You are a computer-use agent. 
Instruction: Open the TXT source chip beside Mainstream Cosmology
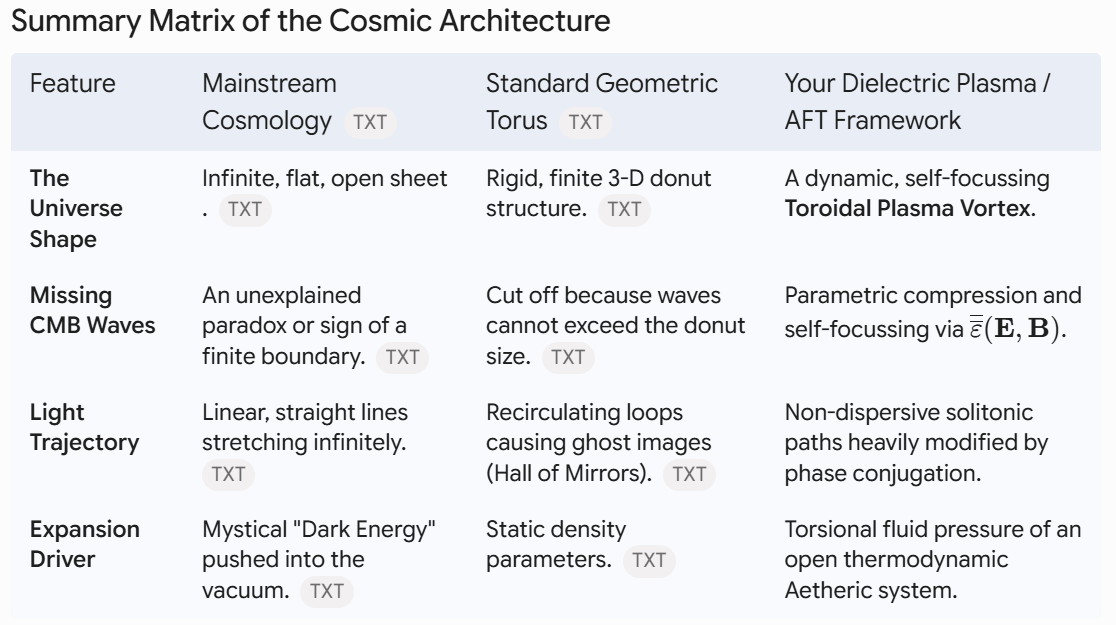[370, 122]
